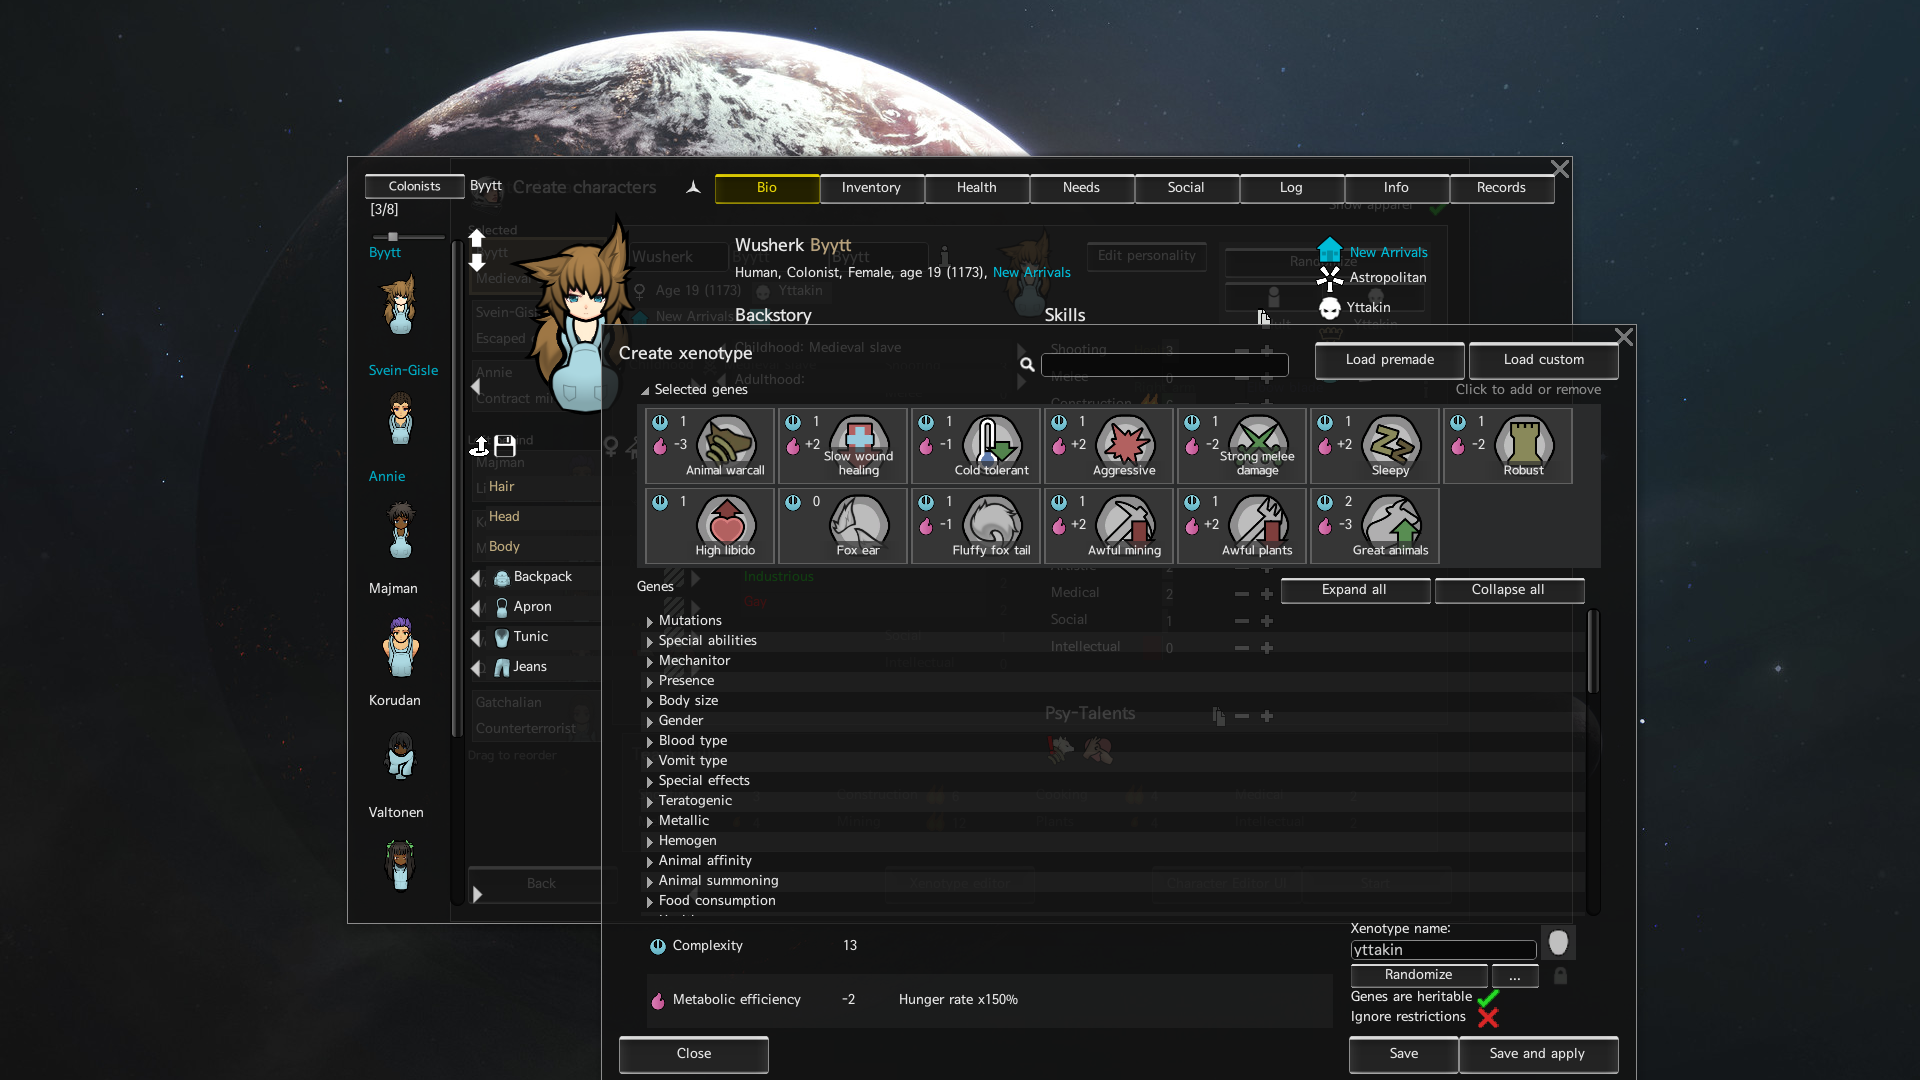
Task: Click Save and apply button
Action: point(1538,1054)
